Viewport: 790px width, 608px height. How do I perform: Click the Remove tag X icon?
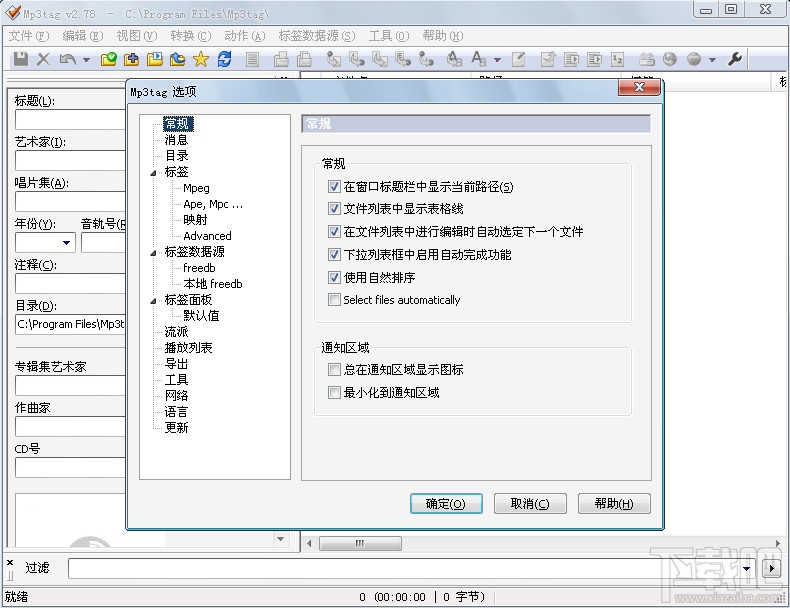tap(43, 59)
